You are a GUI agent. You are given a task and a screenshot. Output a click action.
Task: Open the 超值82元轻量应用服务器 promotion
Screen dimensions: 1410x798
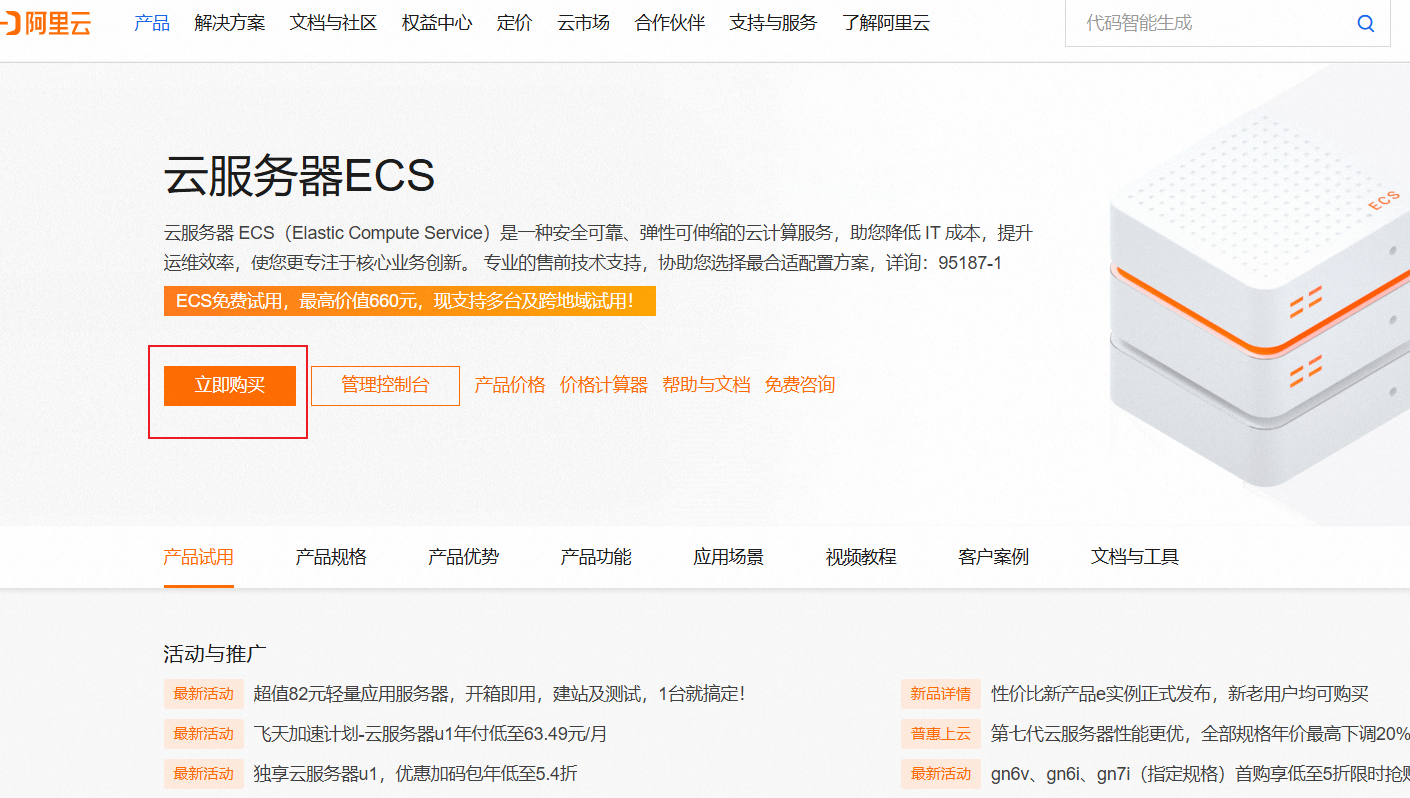click(x=499, y=693)
